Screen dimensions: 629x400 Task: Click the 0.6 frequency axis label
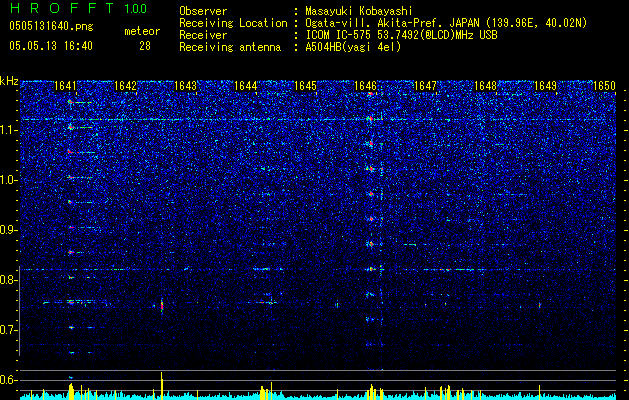8,380
